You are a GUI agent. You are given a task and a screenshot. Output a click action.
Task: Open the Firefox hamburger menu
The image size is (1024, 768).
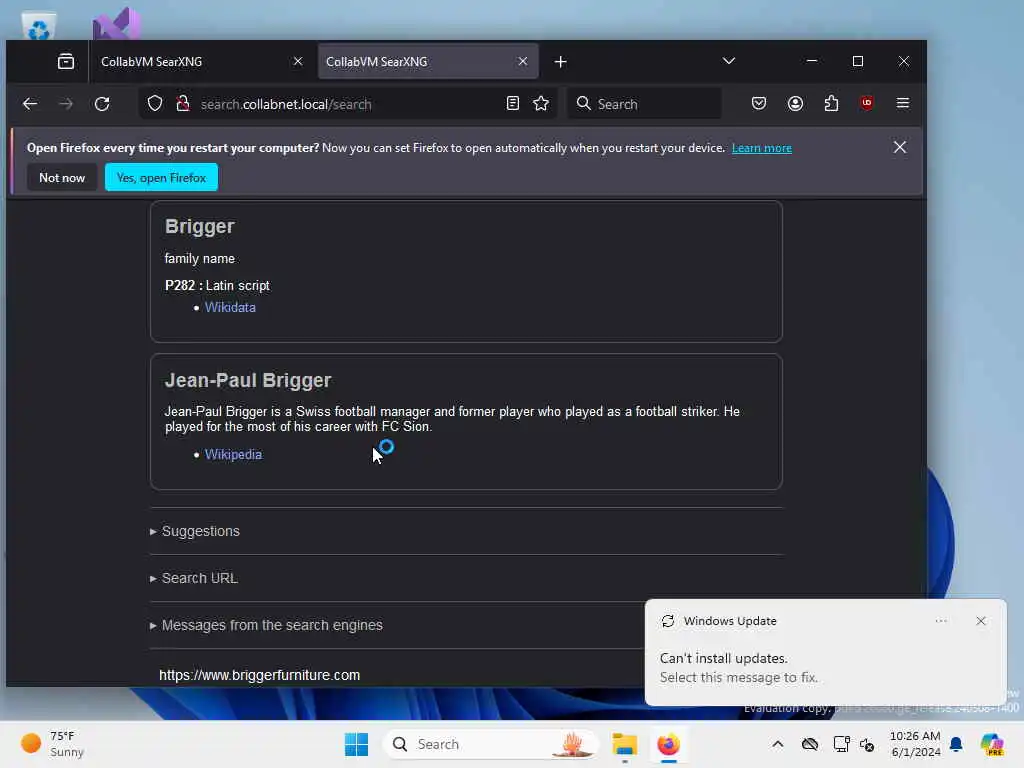click(x=903, y=103)
